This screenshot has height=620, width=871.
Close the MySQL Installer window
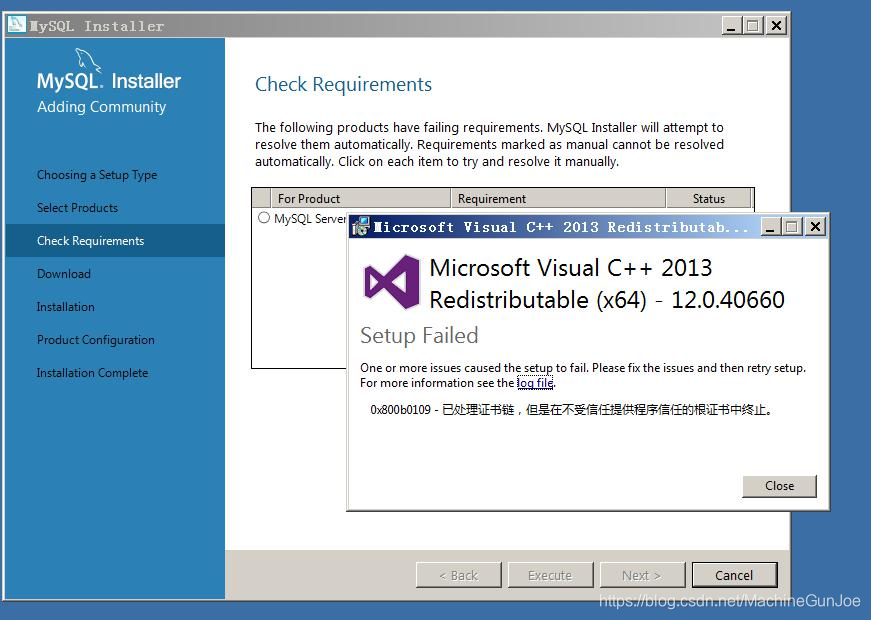[x=777, y=26]
